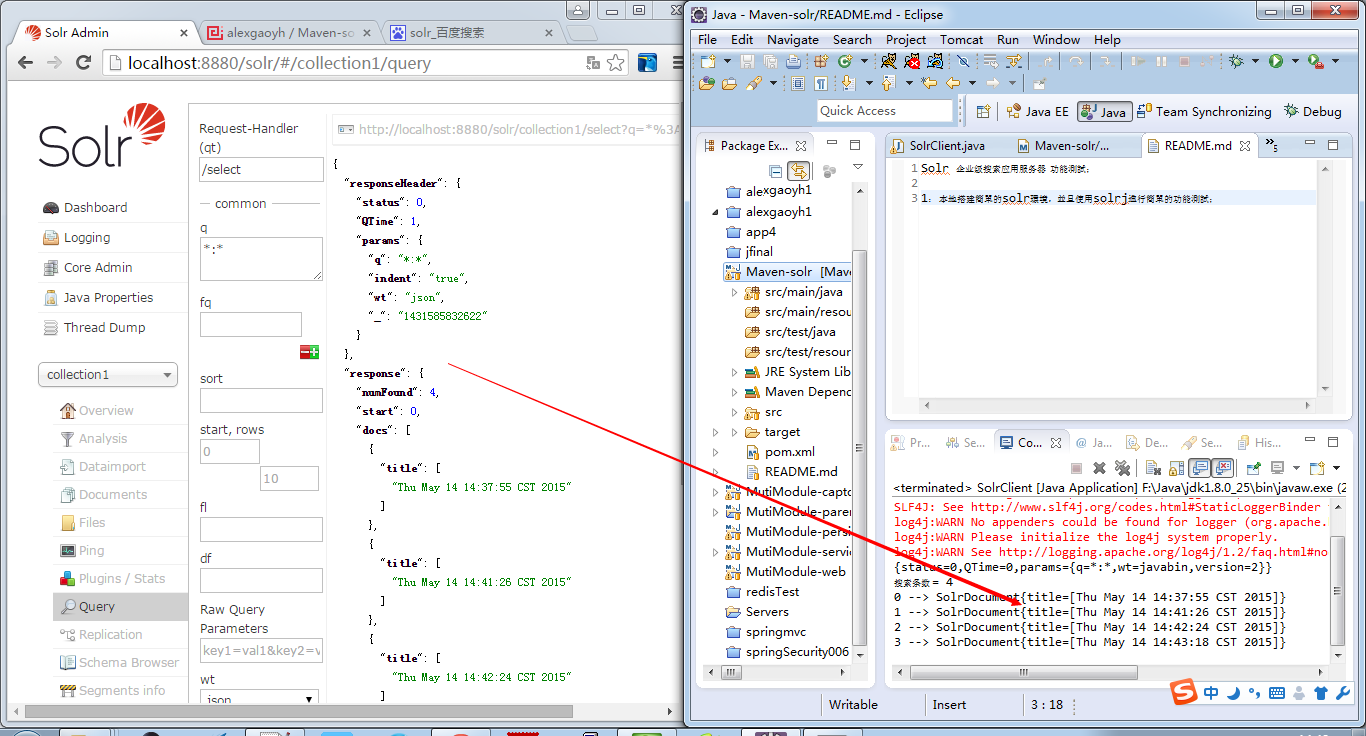Select pom.xml in Package Explorer
This screenshot has height=736, width=1366.
[780, 452]
